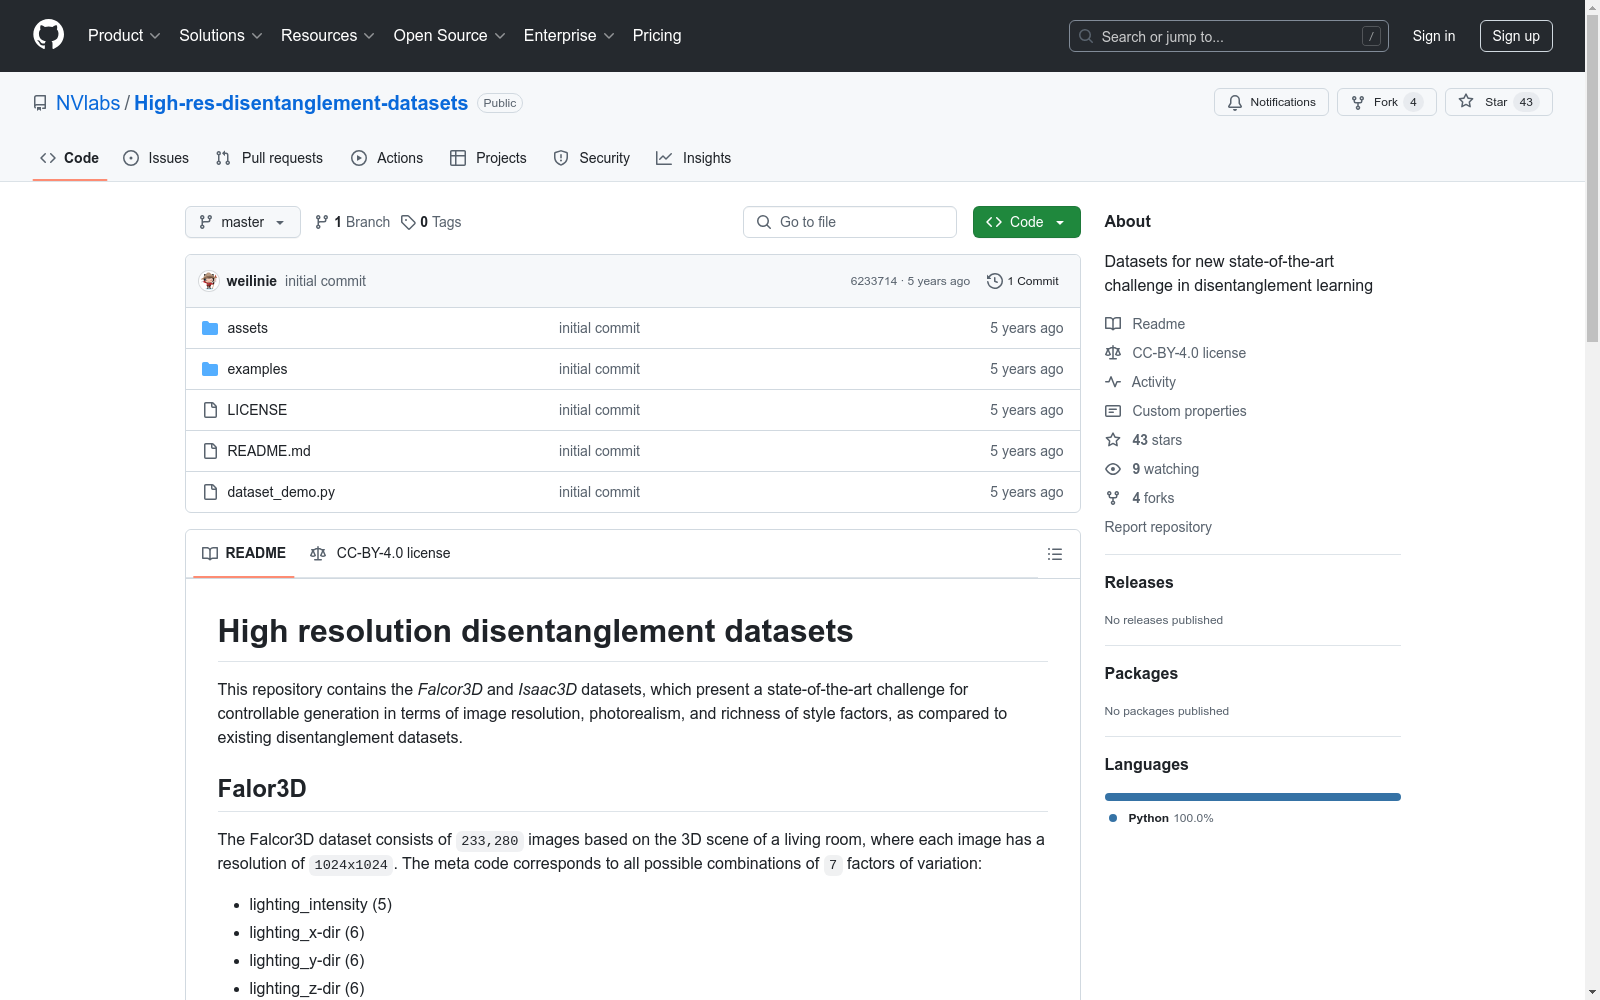Click the book icon next to Readme

click(x=1113, y=324)
